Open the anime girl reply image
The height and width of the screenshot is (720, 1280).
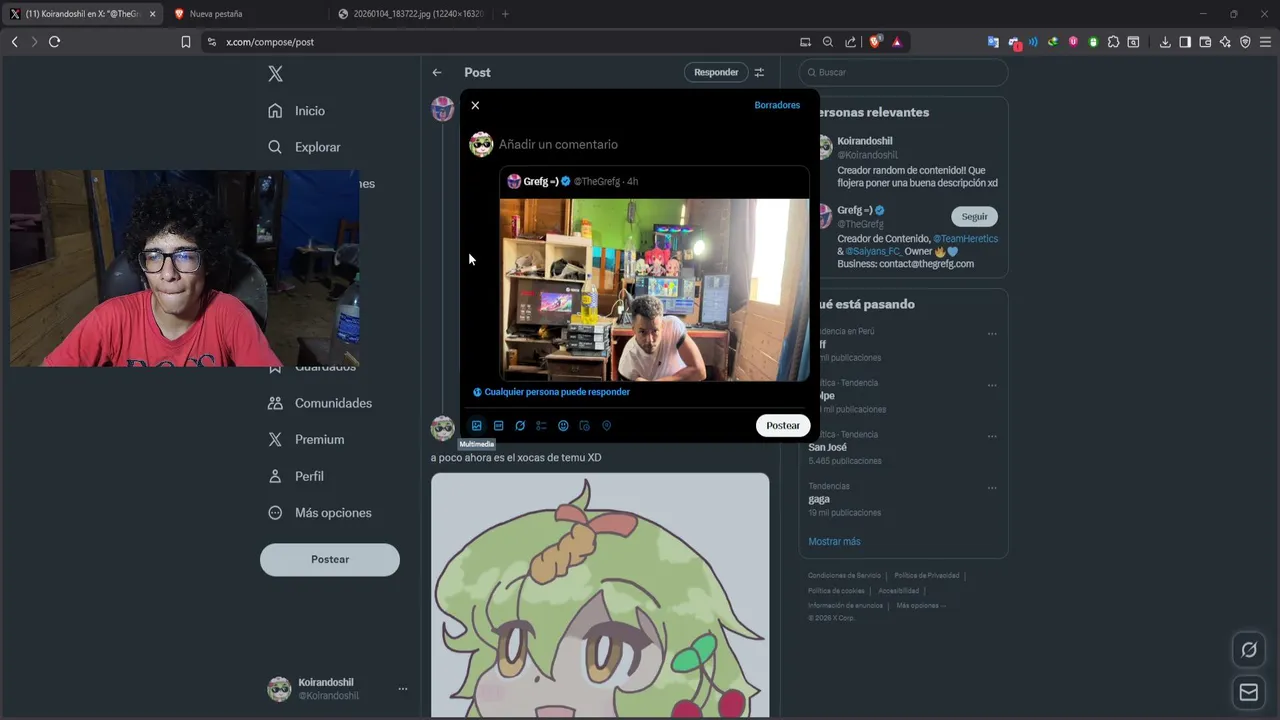(600, 596)
